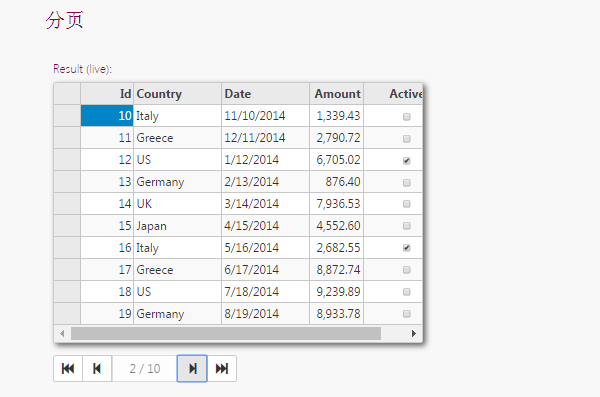The image size is (600, 397).
Task: Select Amount cell 8,872.74
Action: 336,270
